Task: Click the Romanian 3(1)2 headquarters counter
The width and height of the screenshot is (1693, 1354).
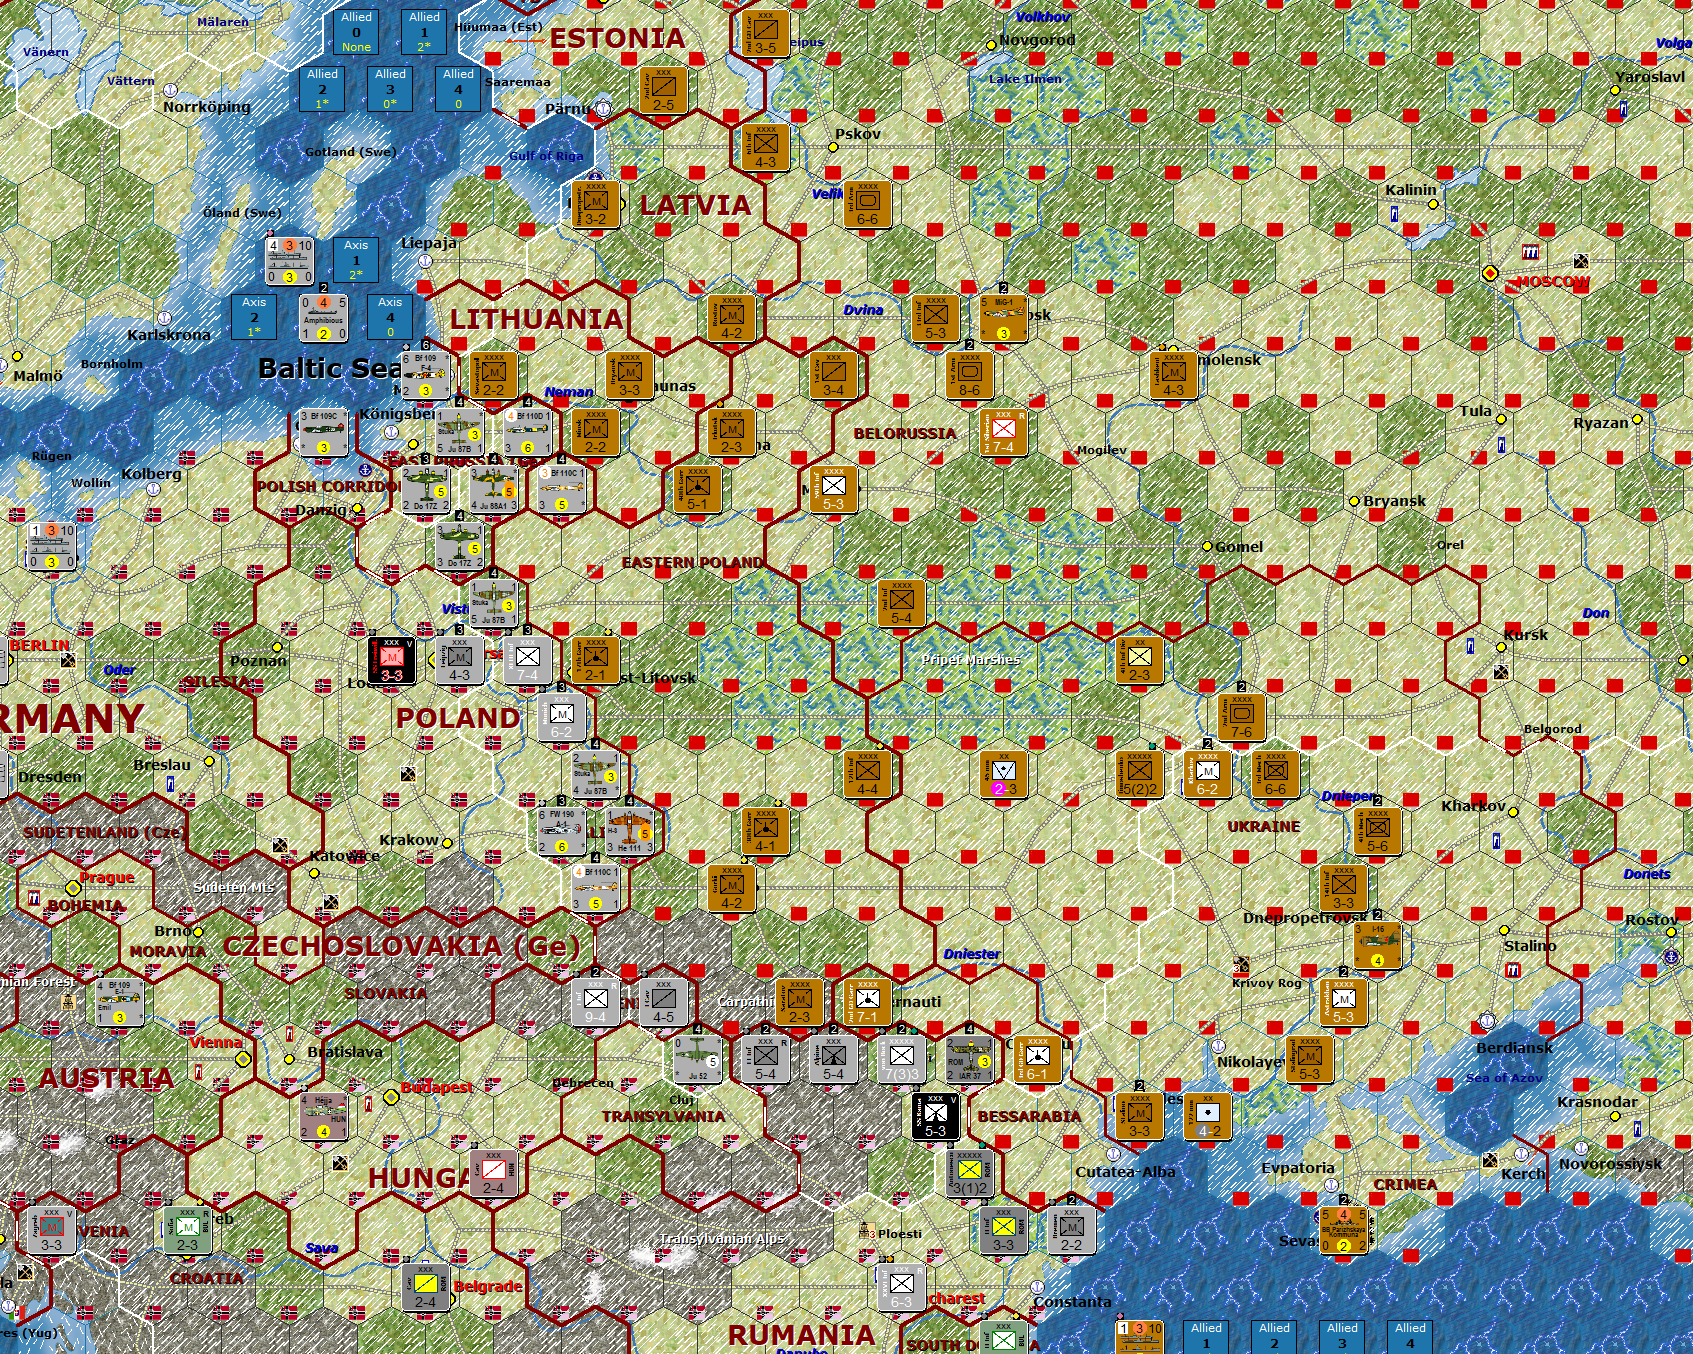Action: click(x=969, y=1173)
